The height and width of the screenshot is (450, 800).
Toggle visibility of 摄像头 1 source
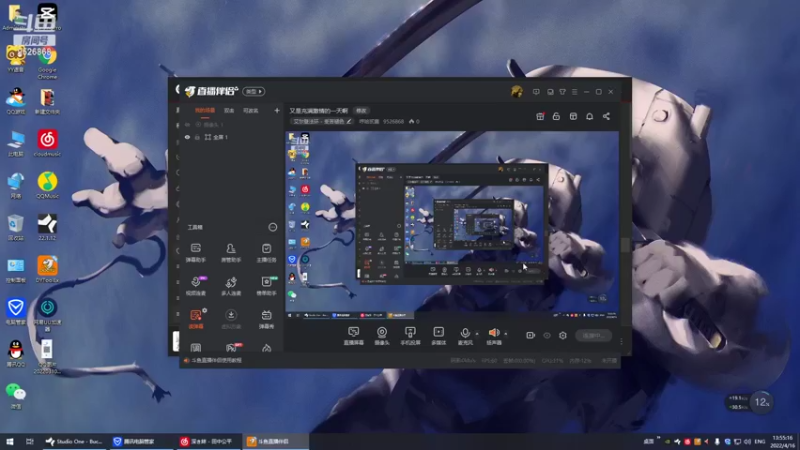coord(187,124)
